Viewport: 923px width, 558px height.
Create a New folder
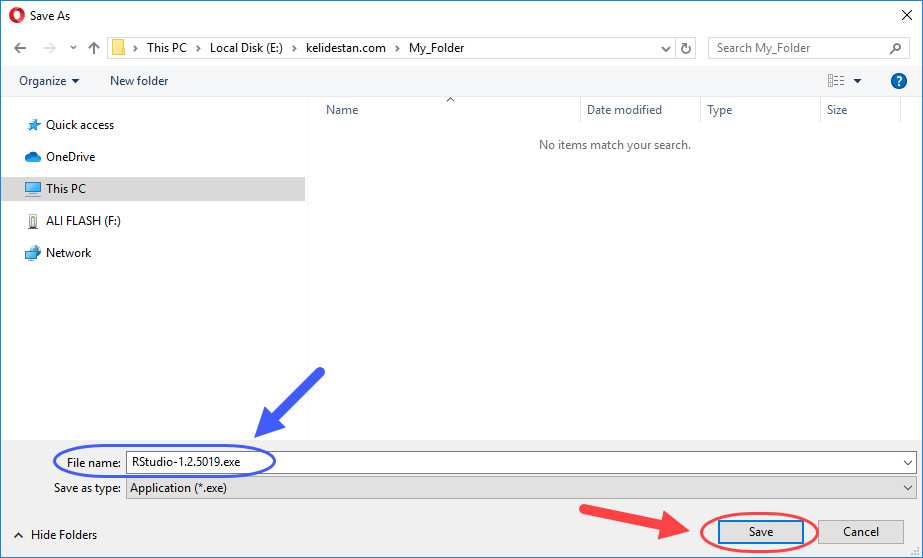(x=139, y=81)
